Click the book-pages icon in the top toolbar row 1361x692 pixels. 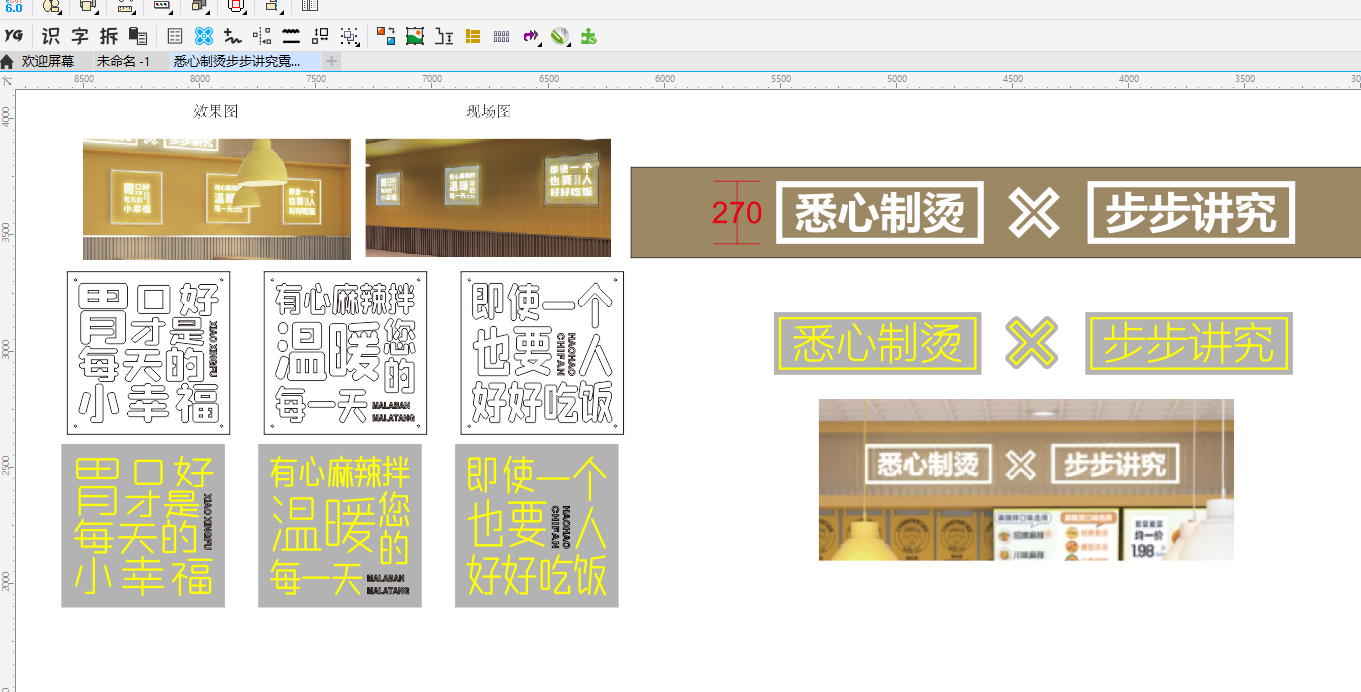point(310,6)
